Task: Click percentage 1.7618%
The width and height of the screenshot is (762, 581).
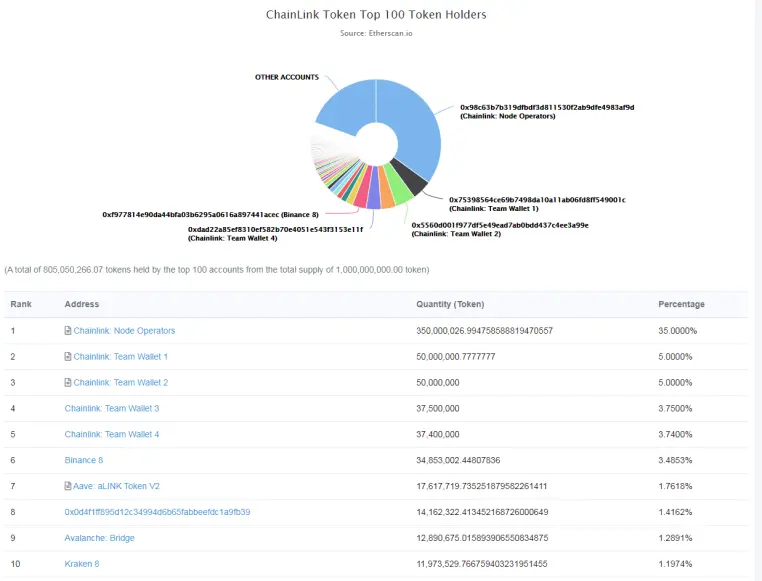Action: point(675,486)
